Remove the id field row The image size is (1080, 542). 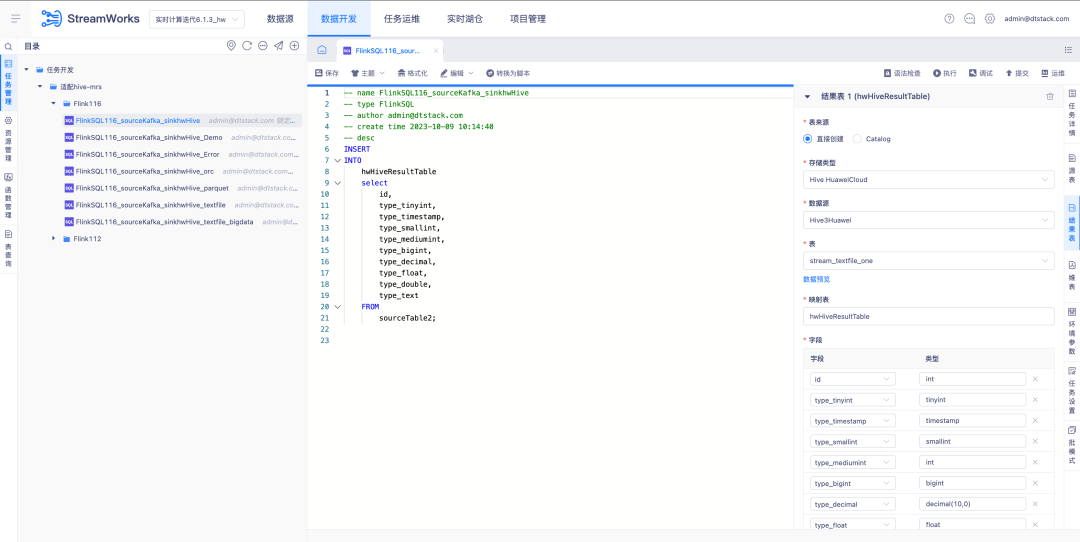[1035, 379]
